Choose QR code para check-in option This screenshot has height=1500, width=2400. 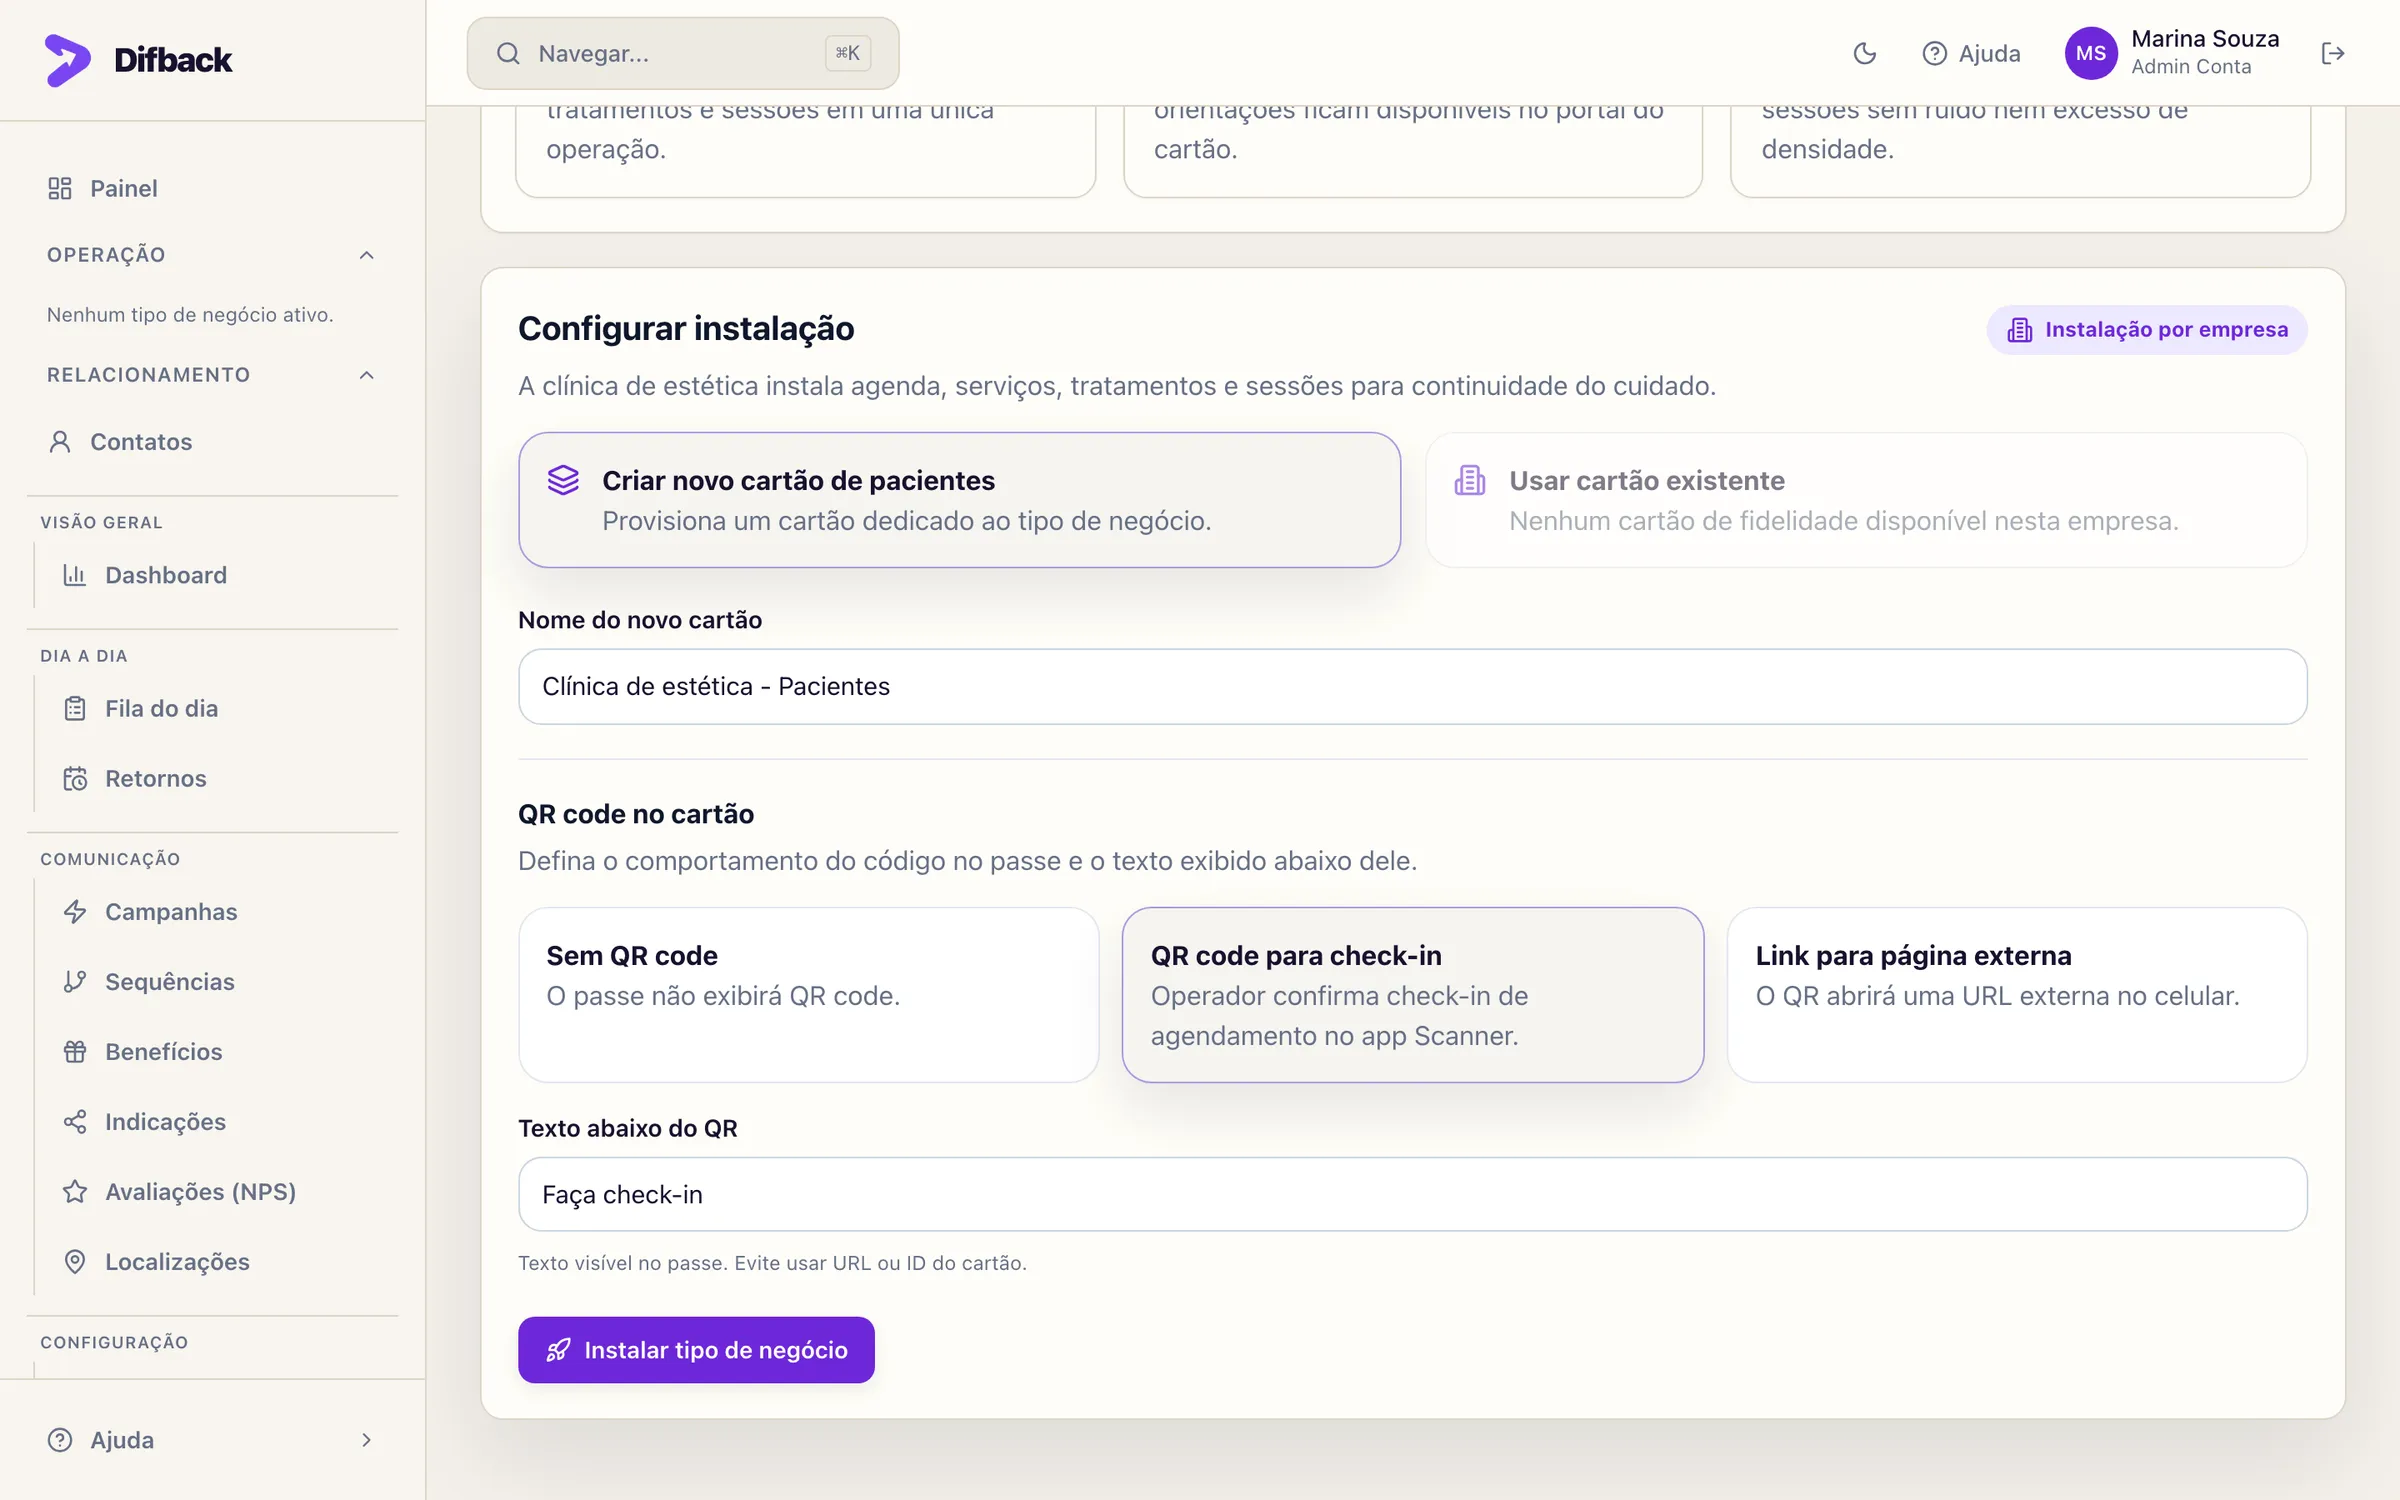click(x=1412, y=995)
